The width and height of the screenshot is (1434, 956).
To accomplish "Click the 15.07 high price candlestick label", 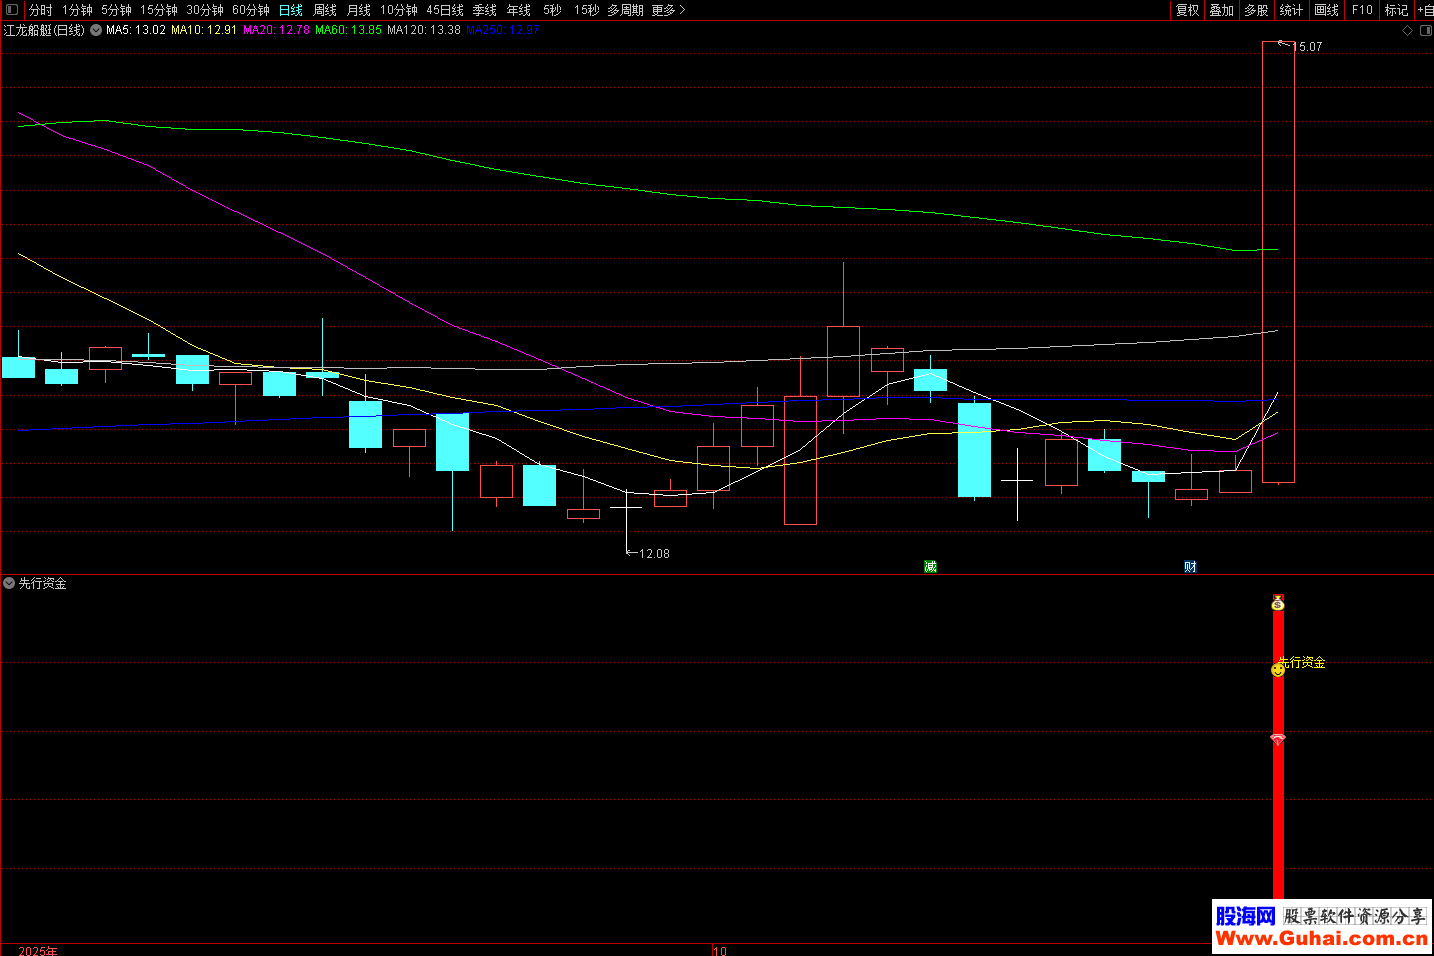I will pos(1307,47).
